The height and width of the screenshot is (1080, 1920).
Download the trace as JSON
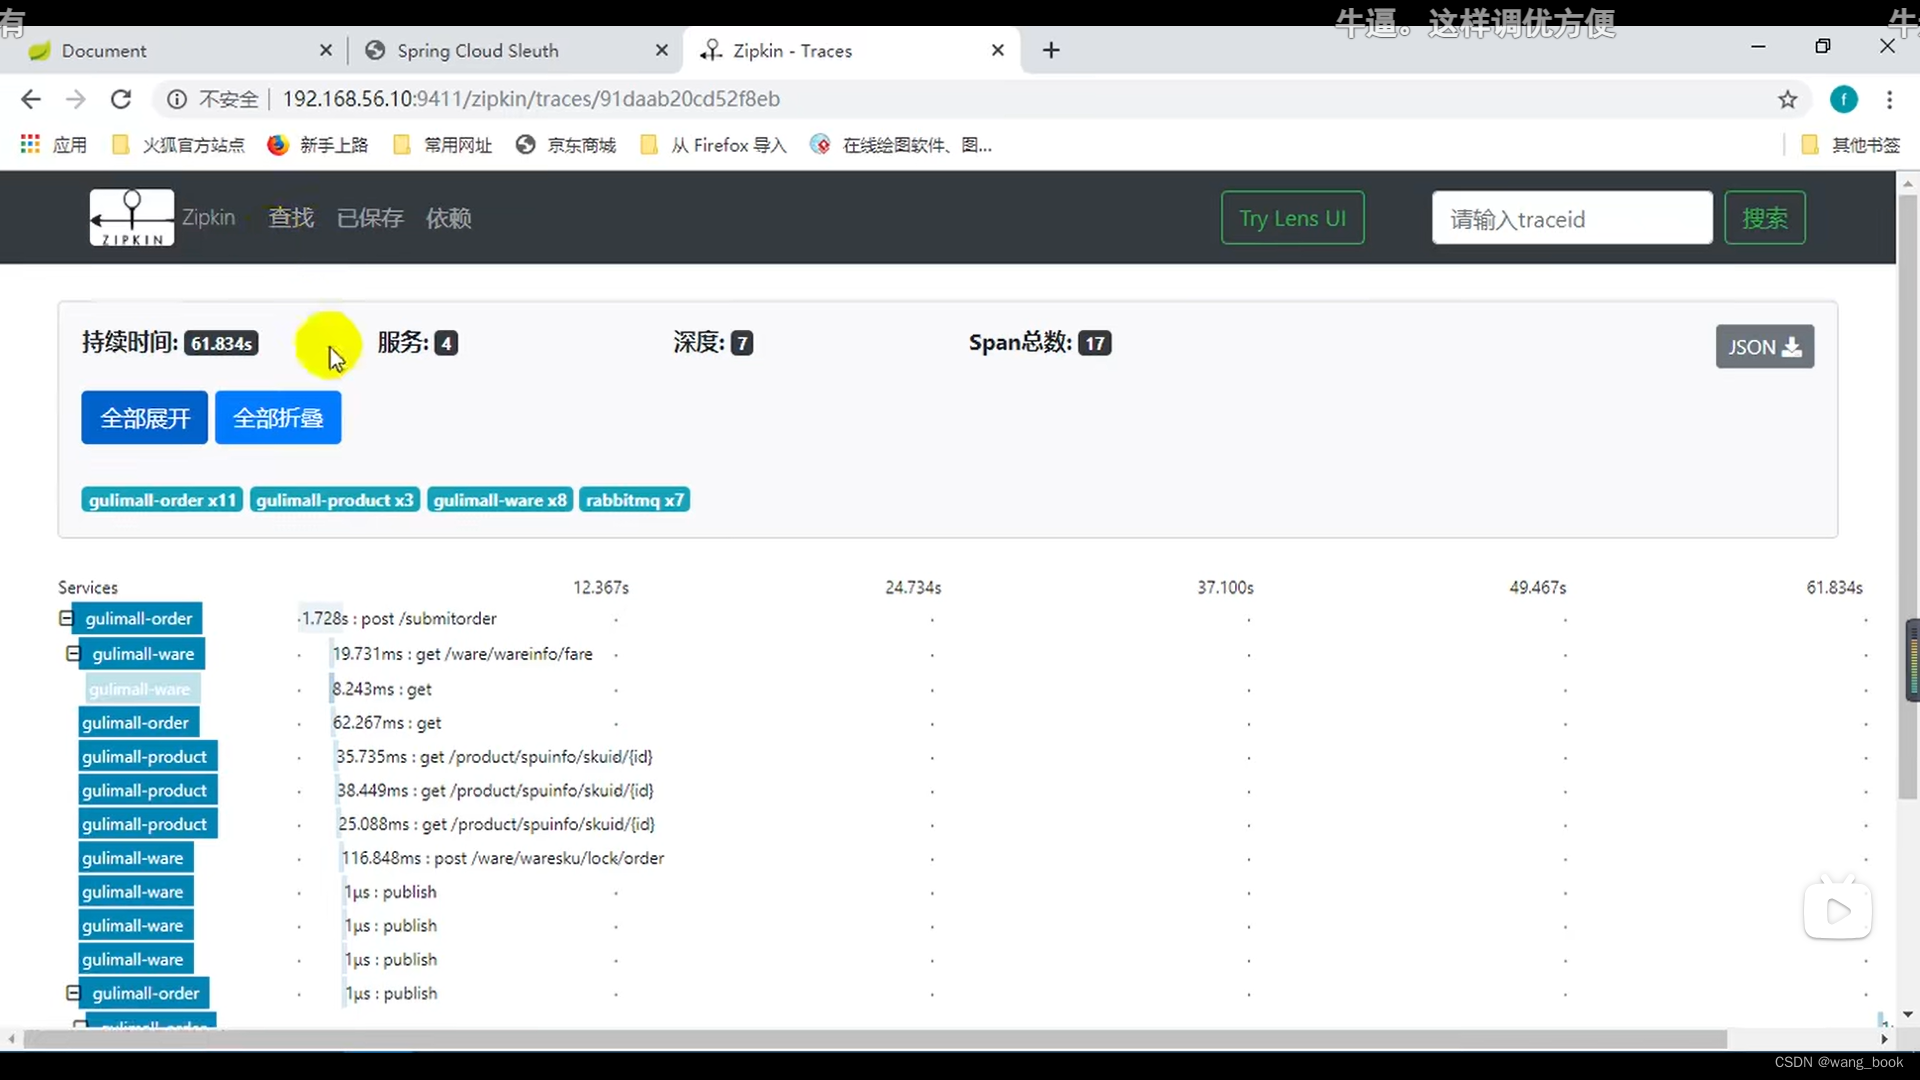[x=1765, y=347]
